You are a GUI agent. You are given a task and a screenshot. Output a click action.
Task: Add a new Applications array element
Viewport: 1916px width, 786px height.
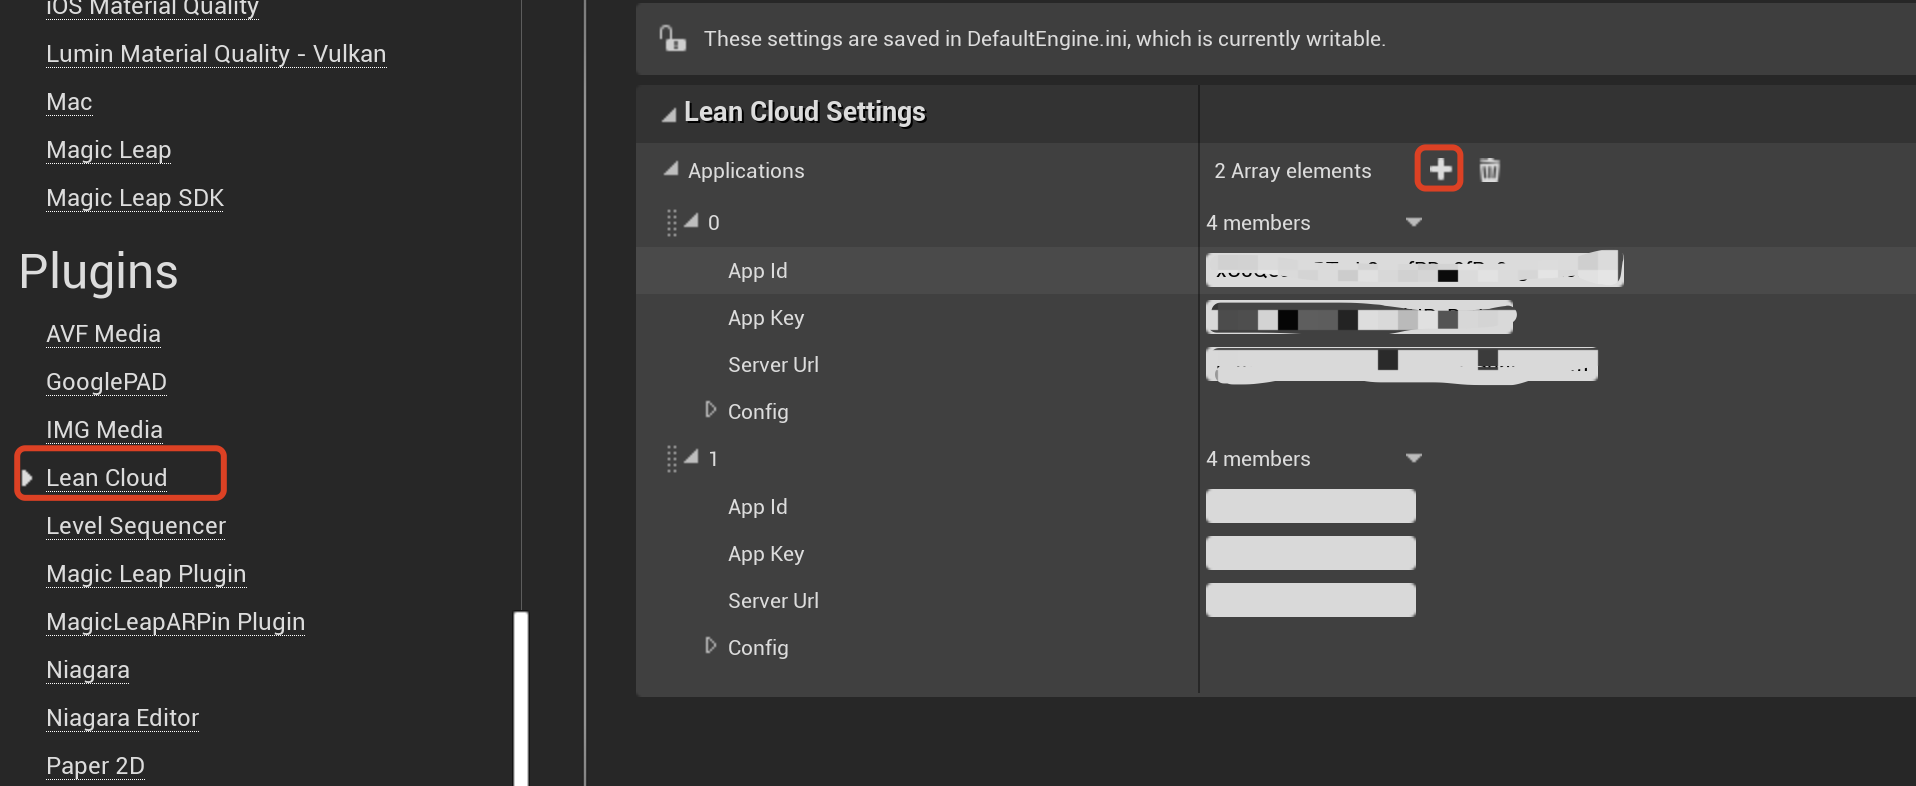coord(1439,169)
